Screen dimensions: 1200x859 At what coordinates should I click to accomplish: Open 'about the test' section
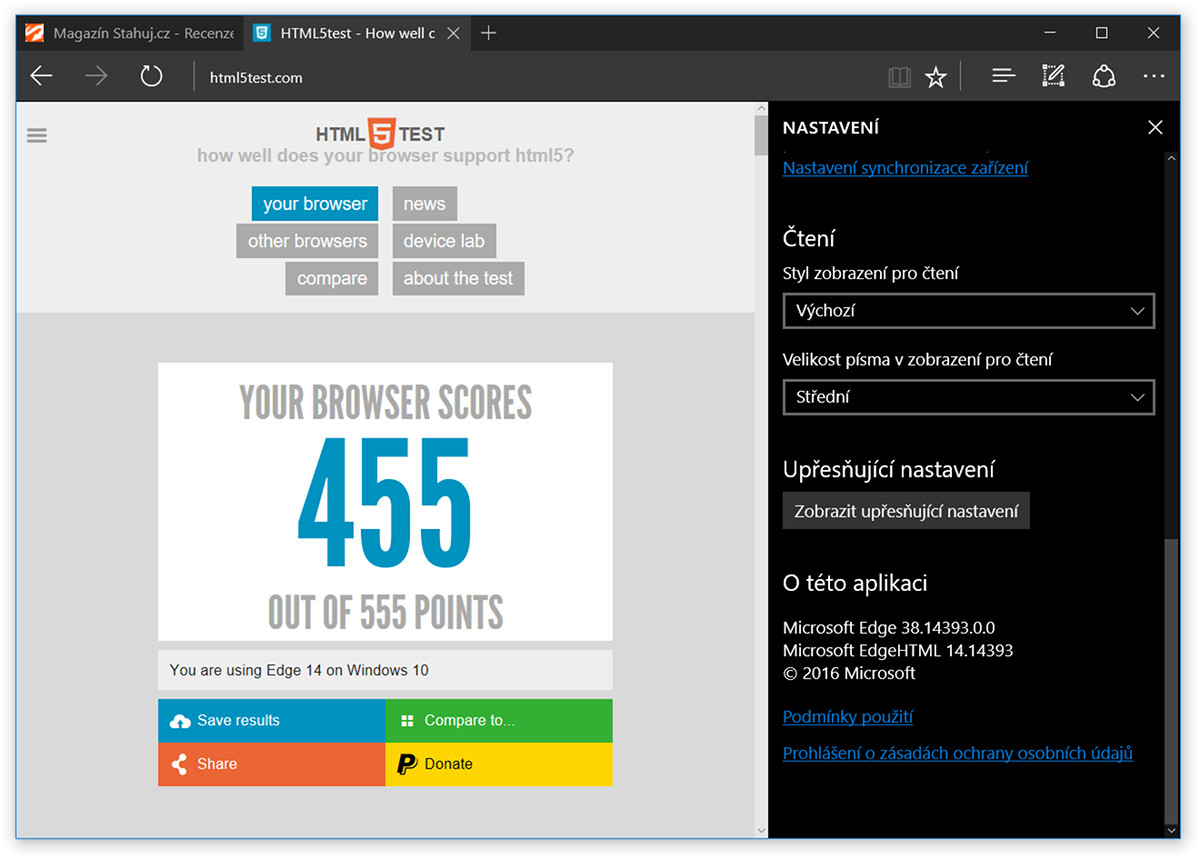click(458, 278)
